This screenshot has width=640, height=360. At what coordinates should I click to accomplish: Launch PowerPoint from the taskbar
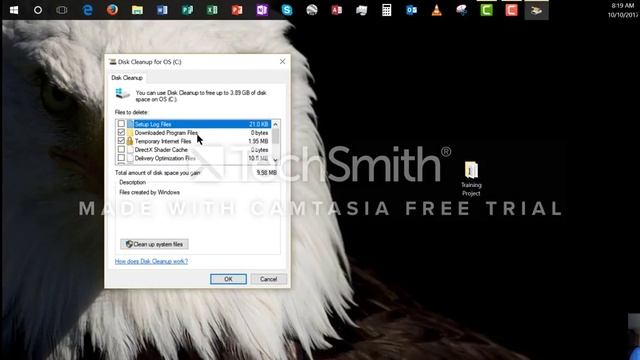[x=237, y=10]
